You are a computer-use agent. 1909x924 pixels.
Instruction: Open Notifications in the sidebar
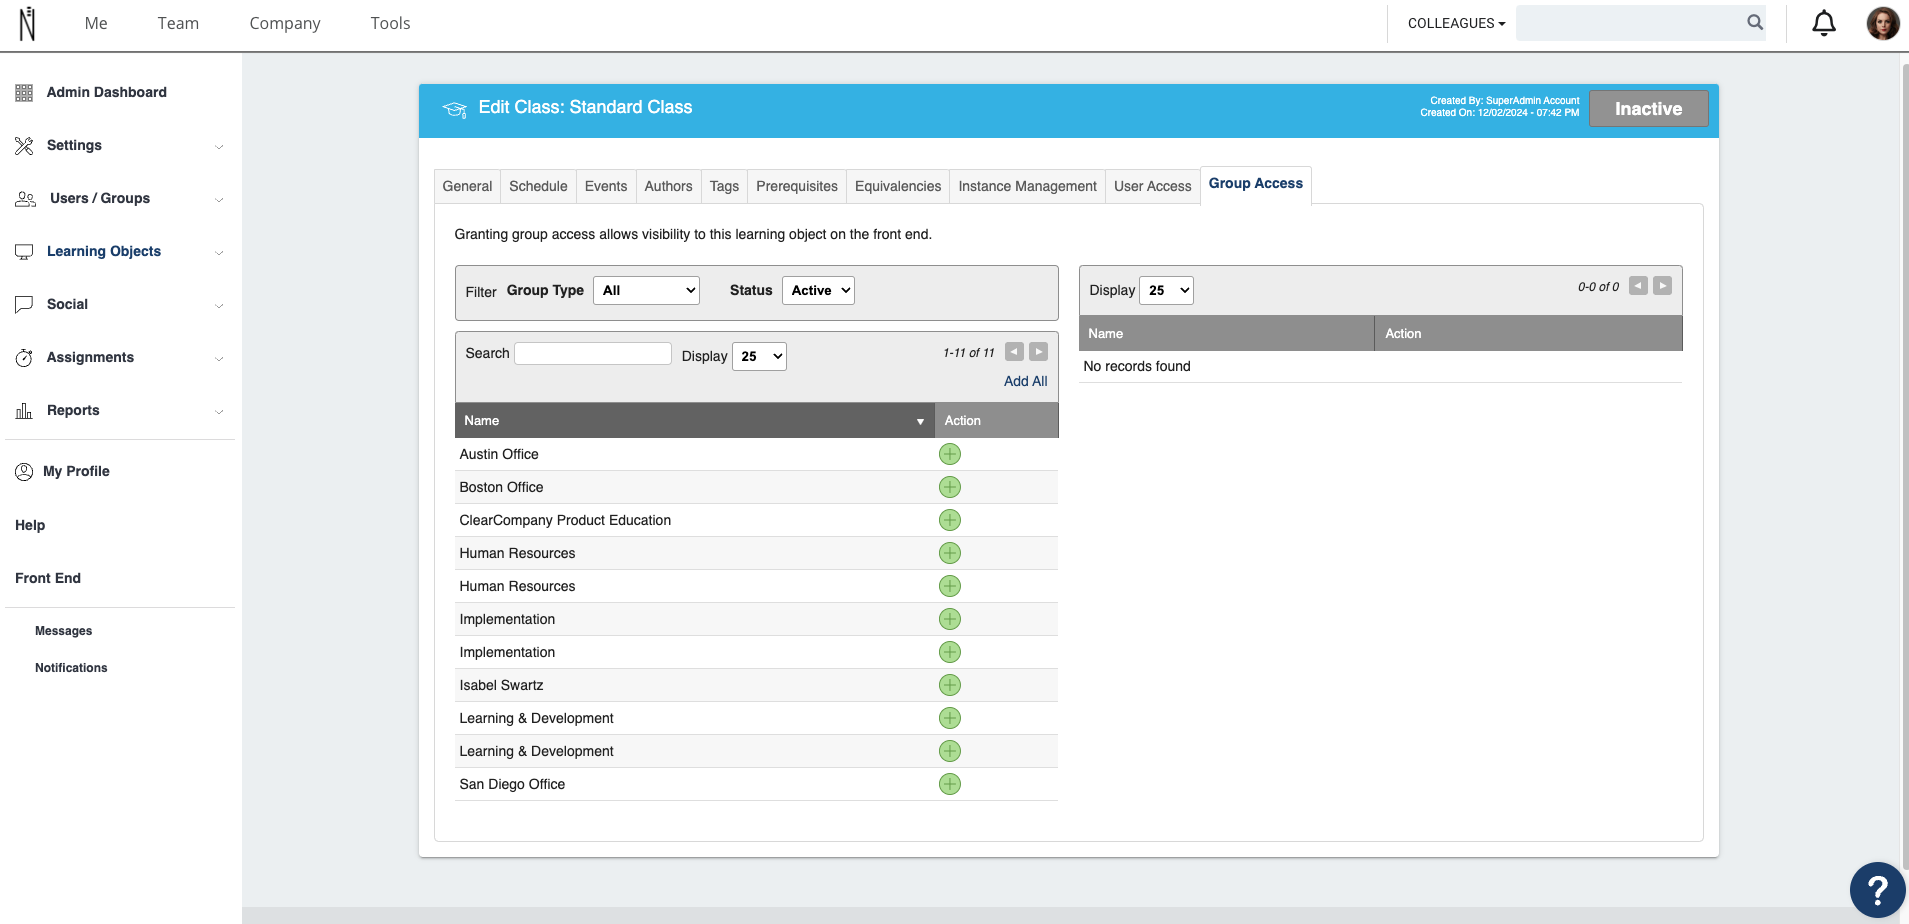tap(71, 668)
